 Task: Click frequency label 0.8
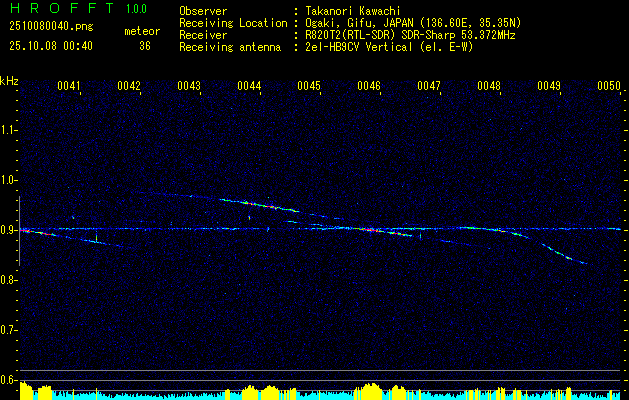pos(8,280)
